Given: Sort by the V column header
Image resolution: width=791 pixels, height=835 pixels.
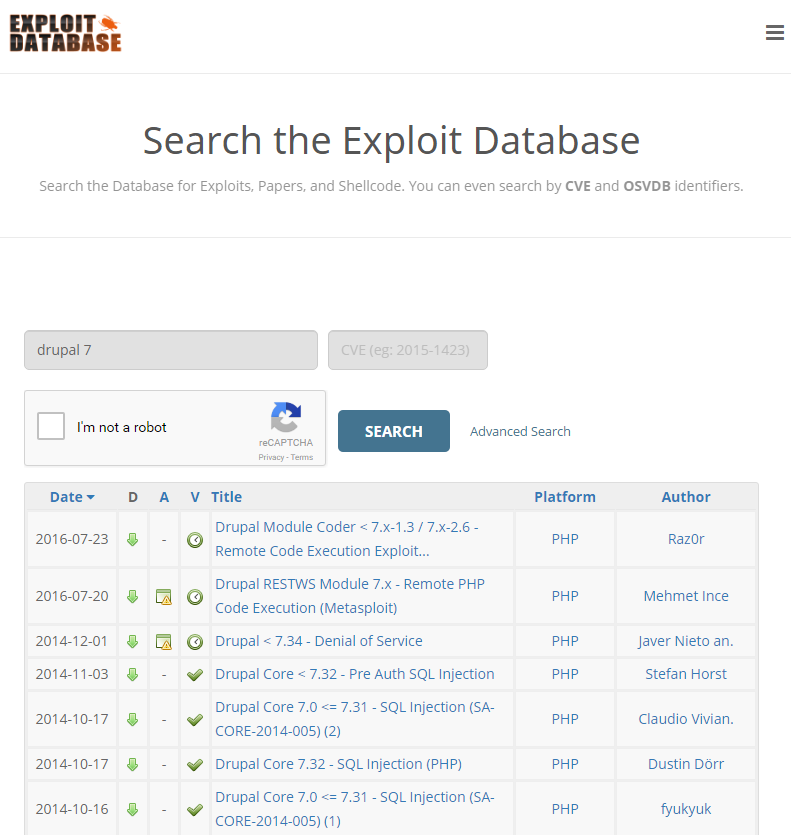Looking at the screenshot, I should point(195,497).
